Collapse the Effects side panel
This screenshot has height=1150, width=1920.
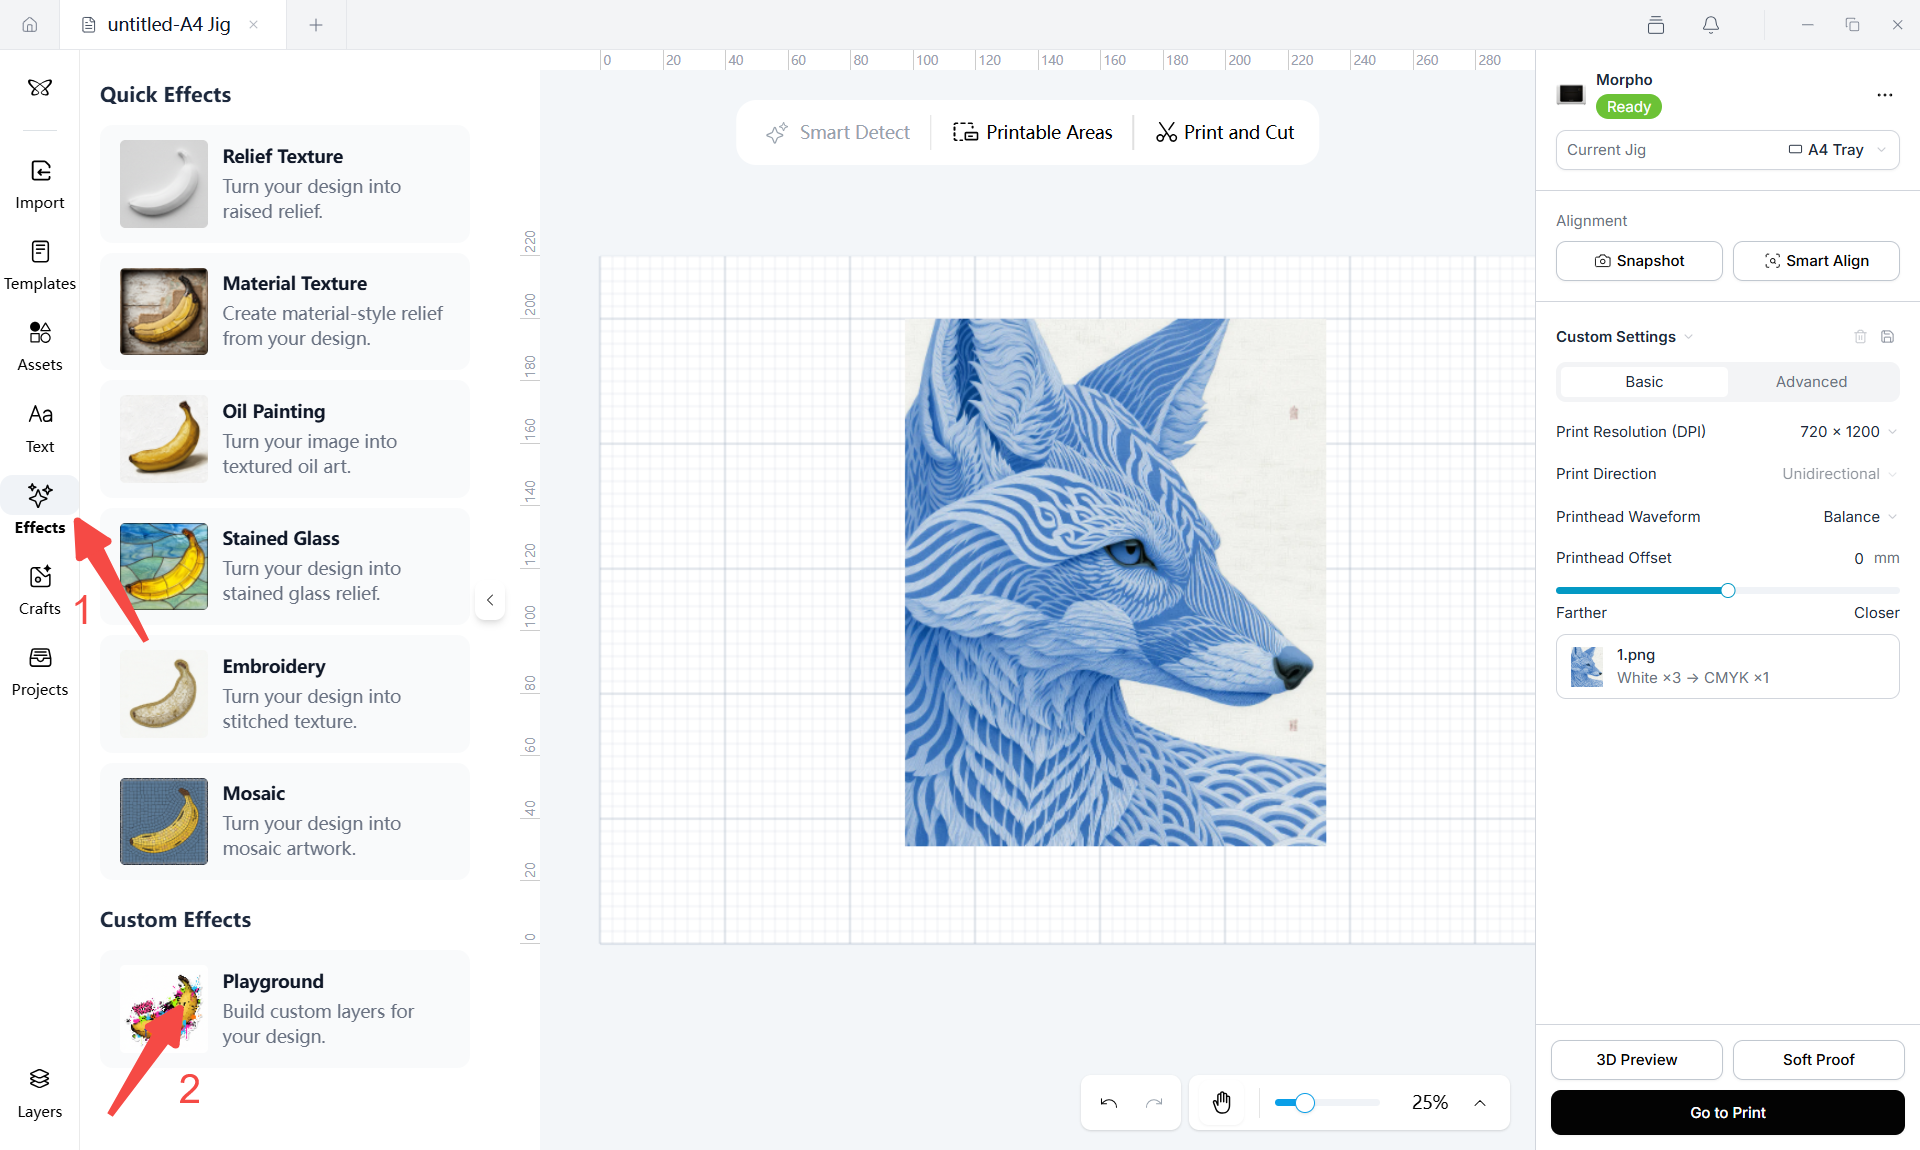[490, 600]
